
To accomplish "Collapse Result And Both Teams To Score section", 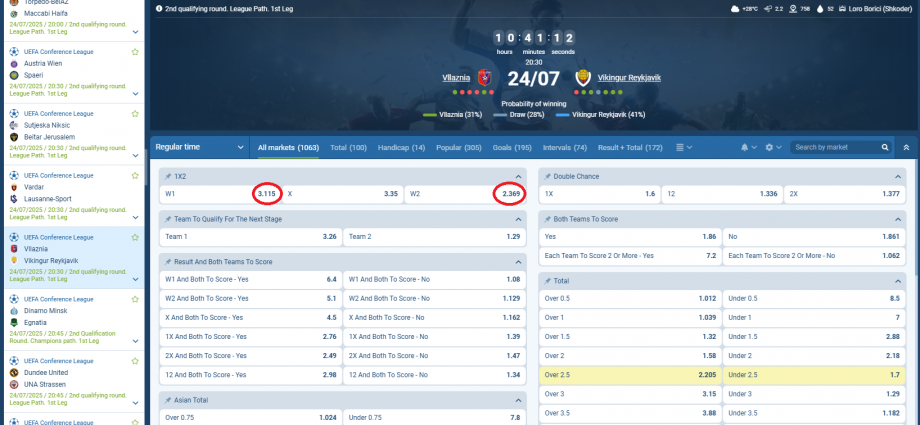I will pos(518,262).
